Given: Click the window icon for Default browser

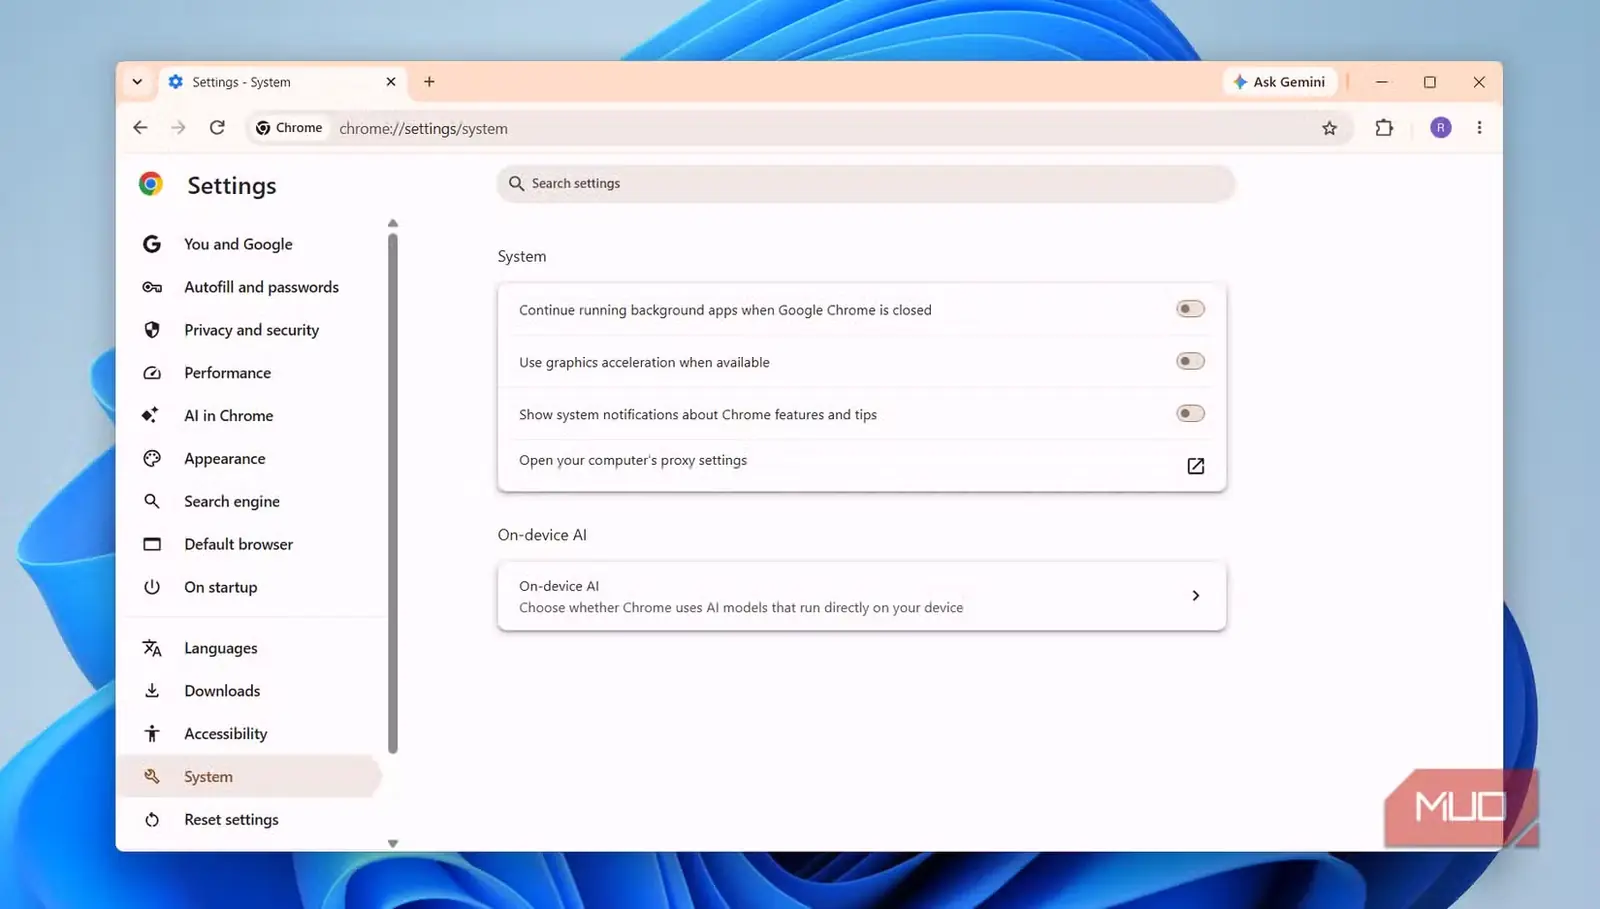Looking at the screenshot, I should point(152,544).
